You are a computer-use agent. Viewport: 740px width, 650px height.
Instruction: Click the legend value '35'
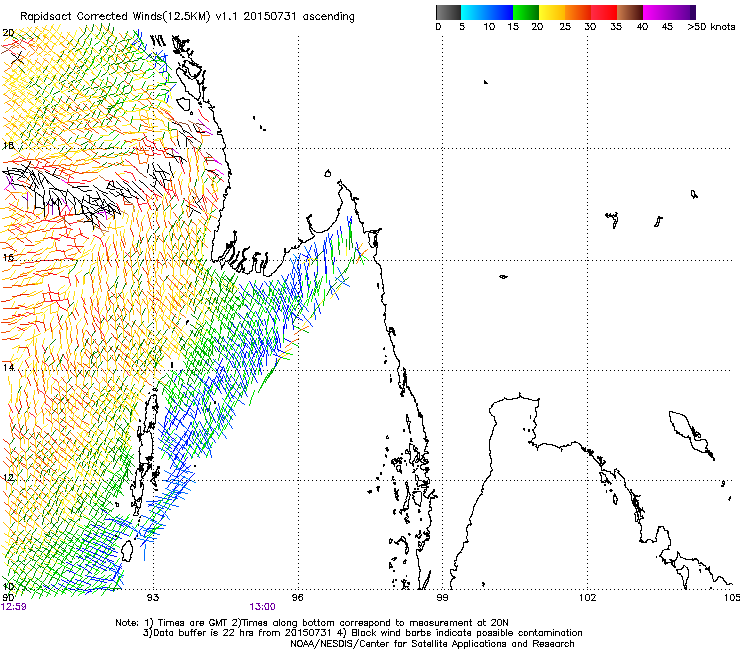(616, 27)
